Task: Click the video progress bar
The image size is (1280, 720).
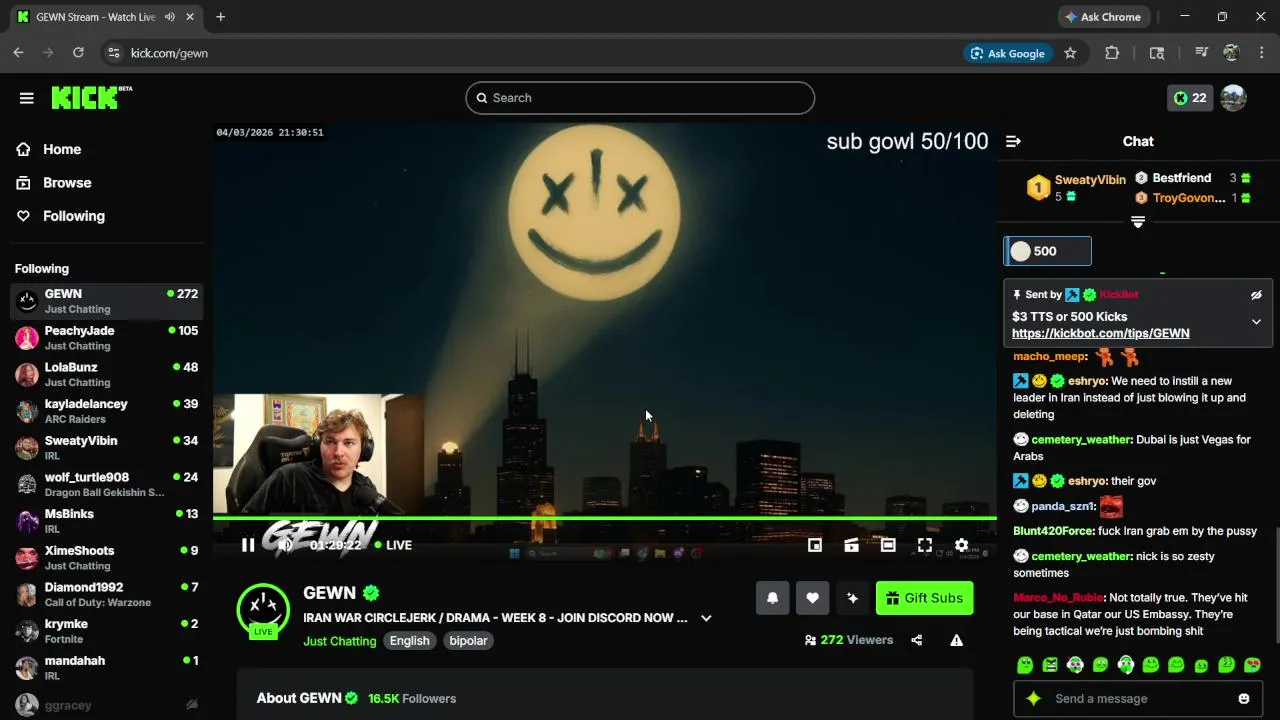Action: coord(604,518)
